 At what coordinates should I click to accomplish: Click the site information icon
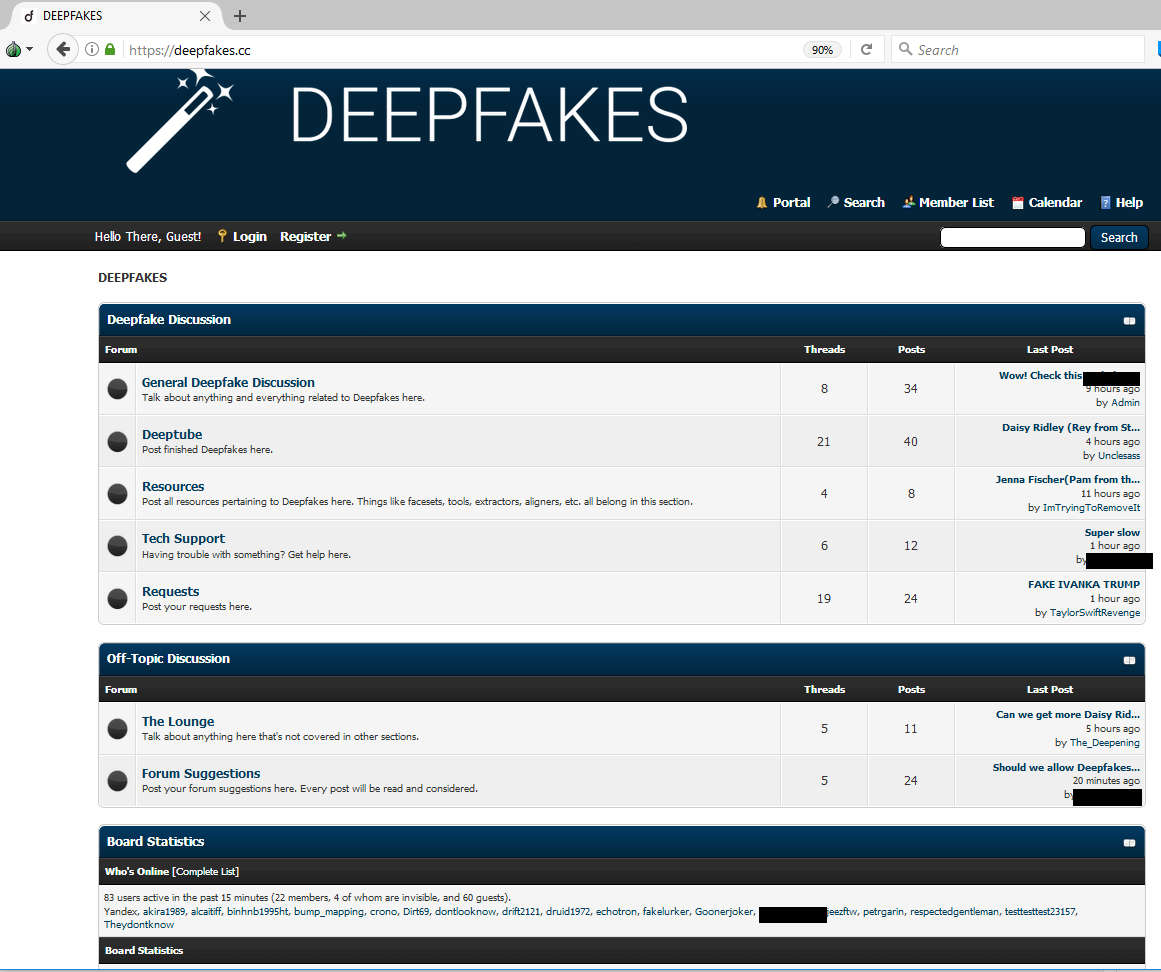pos(92,49)
